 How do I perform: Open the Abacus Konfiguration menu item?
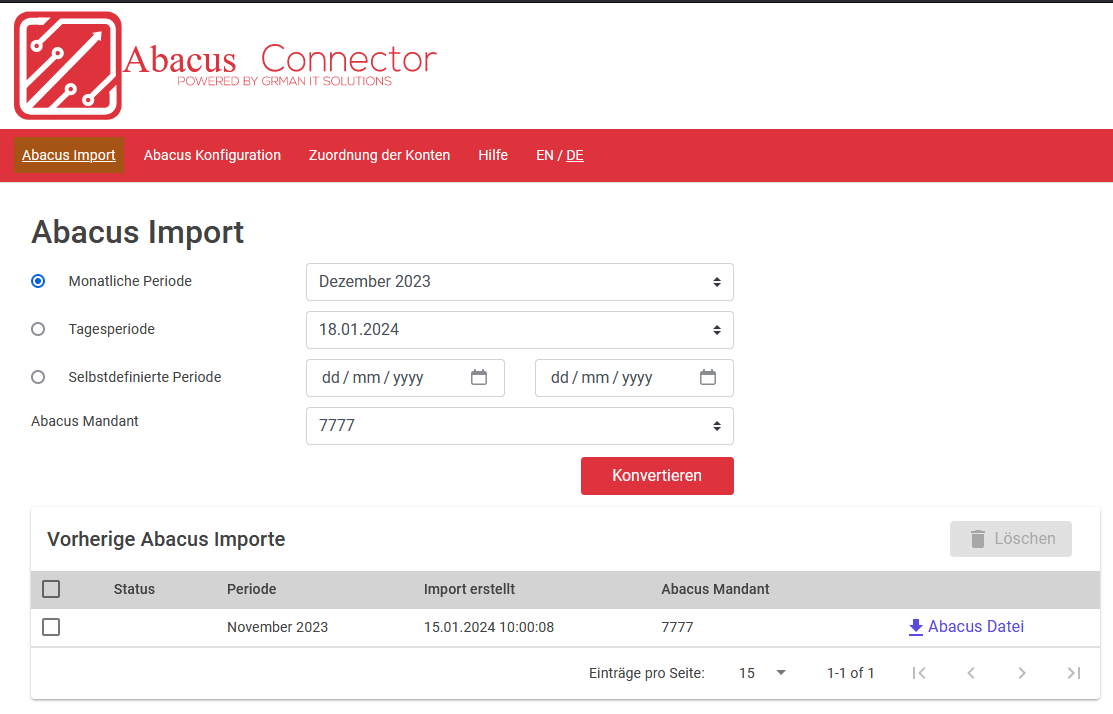[x=212, y=155]
